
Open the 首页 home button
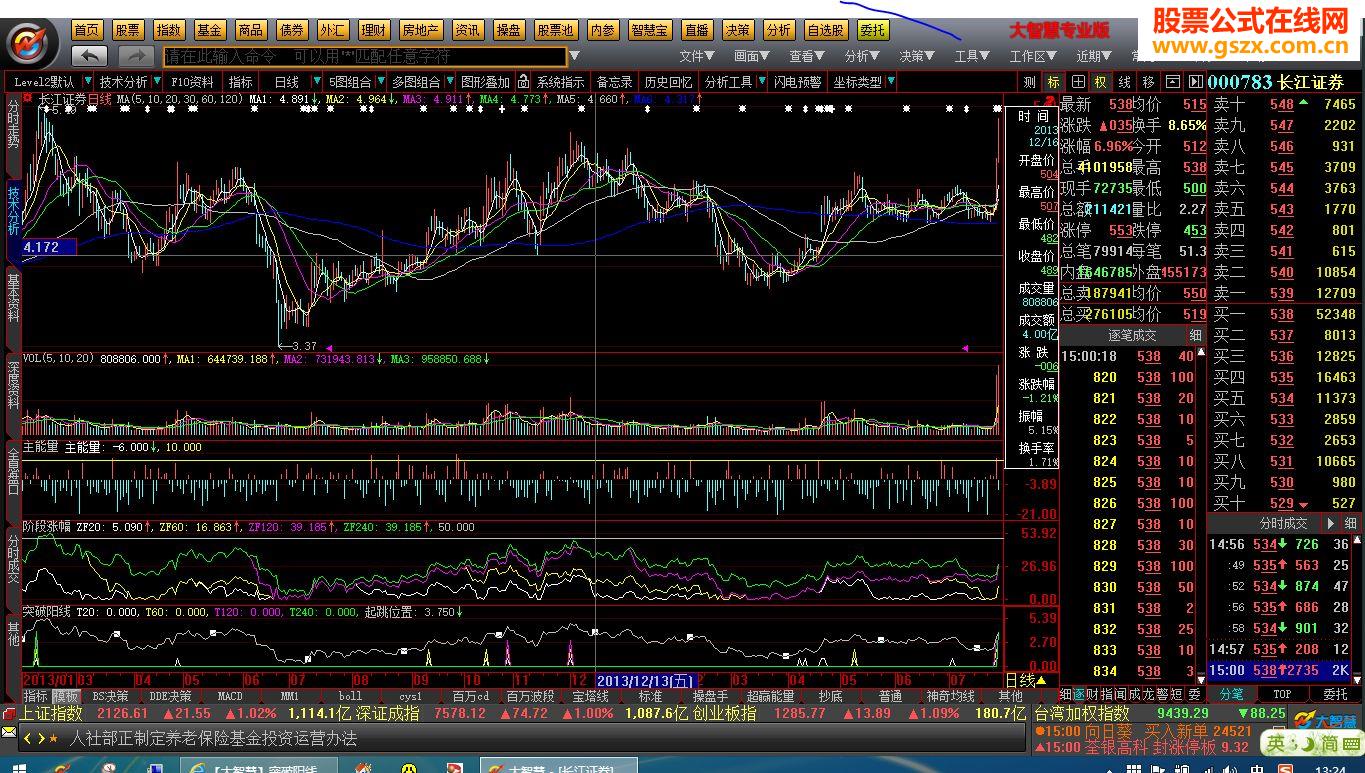tap(87, 30)
